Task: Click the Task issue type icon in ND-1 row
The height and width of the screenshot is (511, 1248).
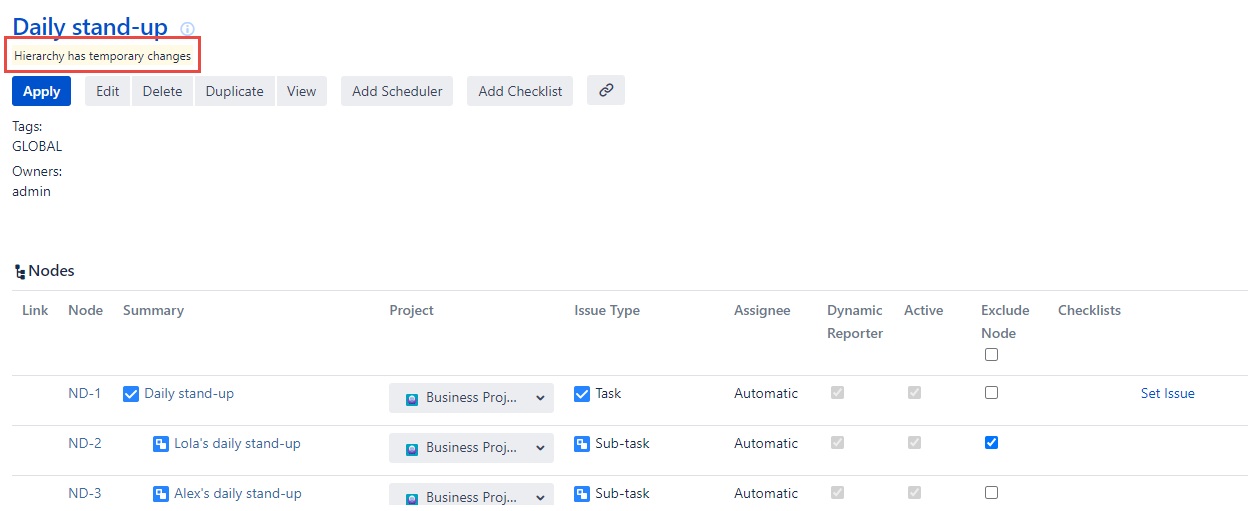Action: click(x=582, y=394)
